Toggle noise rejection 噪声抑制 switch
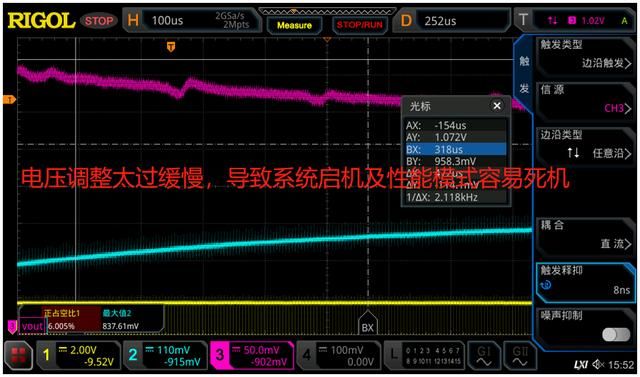The image size is (640, 377). [616, 335]
